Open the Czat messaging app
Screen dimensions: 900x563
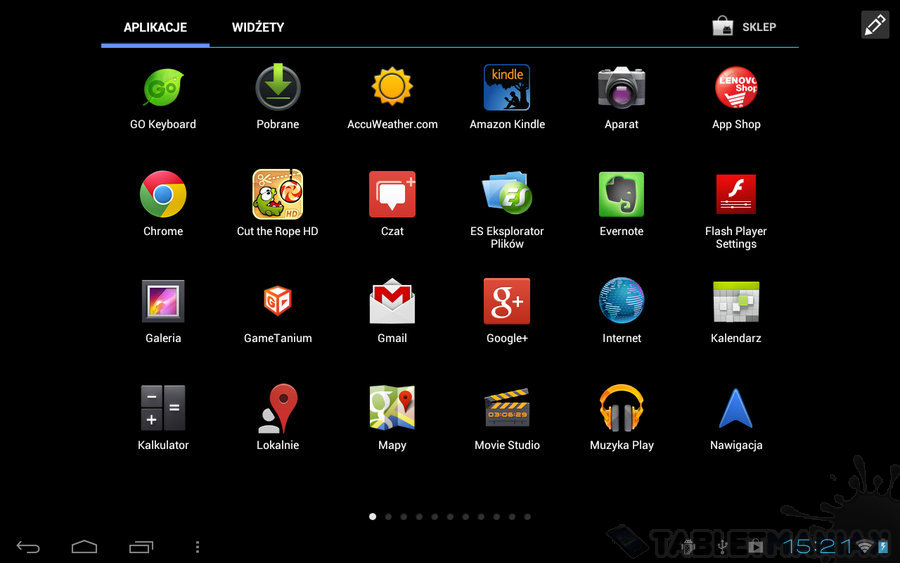pyautogui.click(x=392, y=194)
